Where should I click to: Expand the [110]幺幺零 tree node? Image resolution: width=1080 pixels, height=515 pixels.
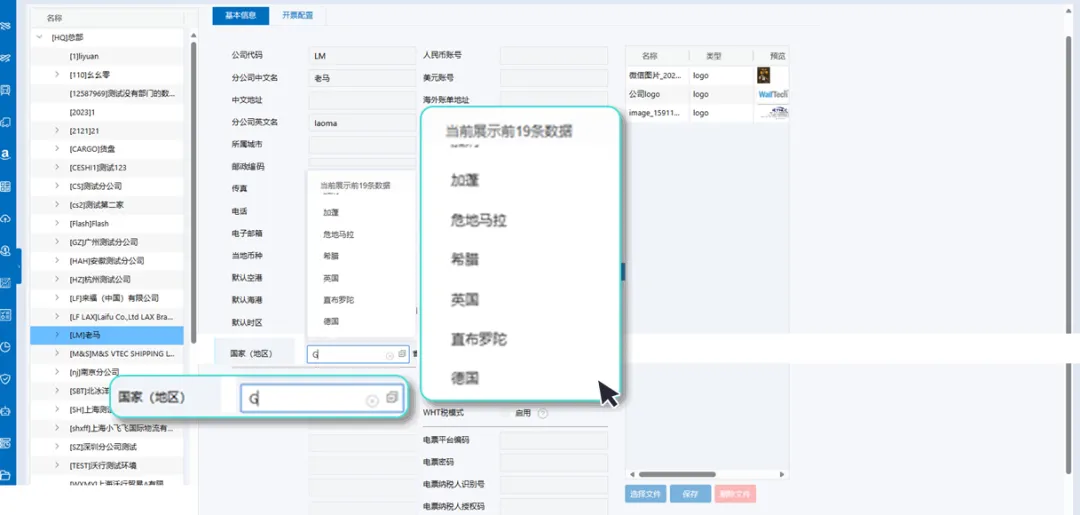coord(57,75)
